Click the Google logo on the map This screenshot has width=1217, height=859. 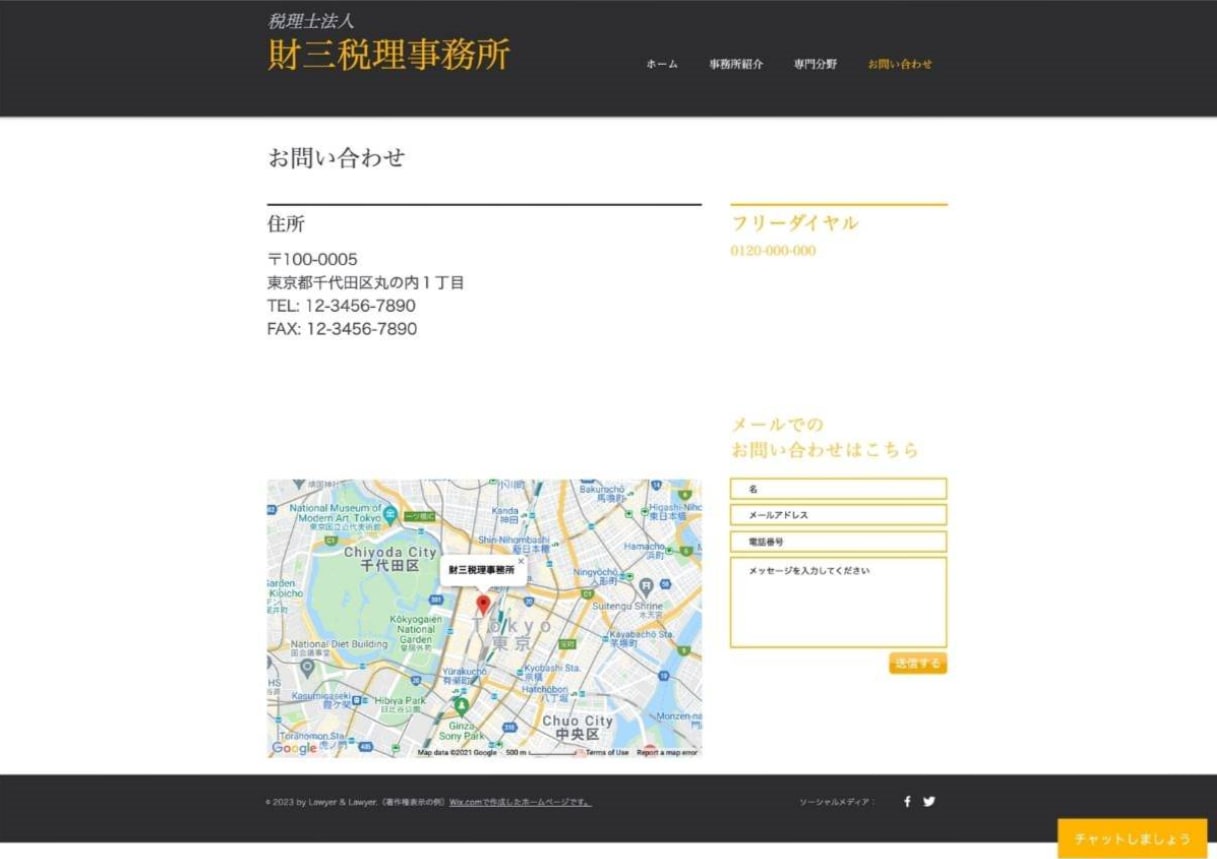tap(294, 748)
